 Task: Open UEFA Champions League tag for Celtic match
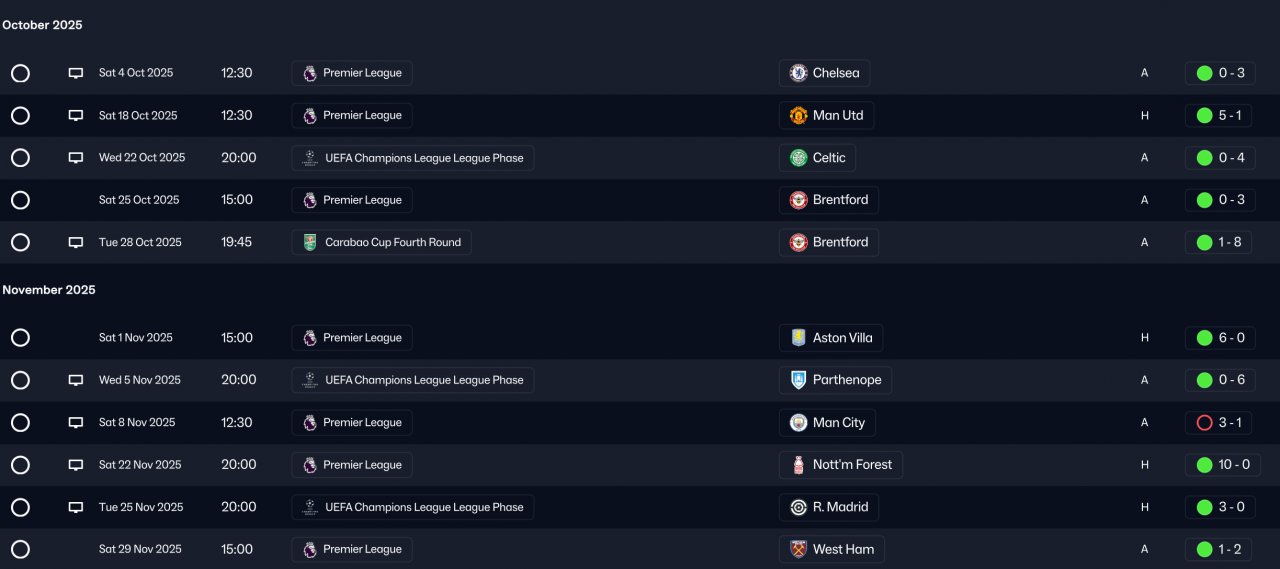pos(413,158)
